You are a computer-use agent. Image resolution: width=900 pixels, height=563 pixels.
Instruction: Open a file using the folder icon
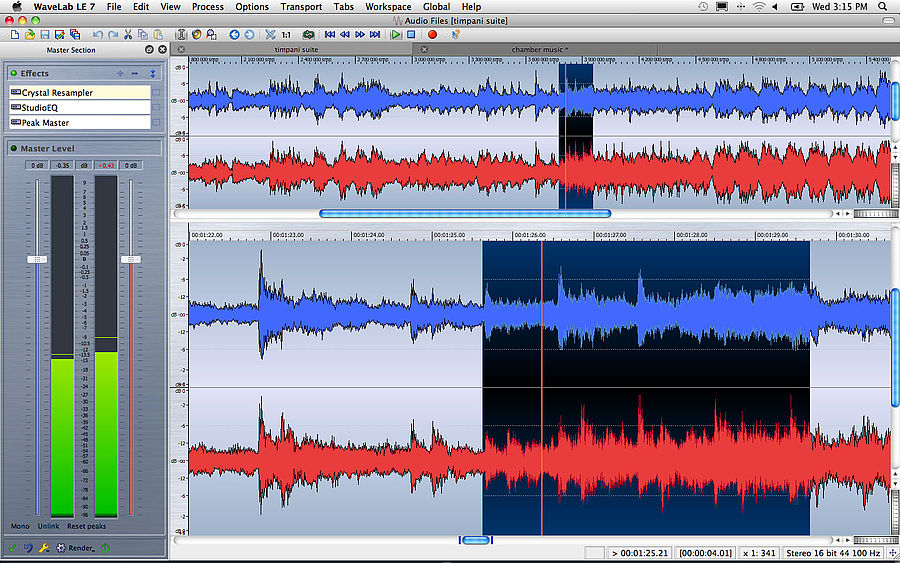(30, 34)
